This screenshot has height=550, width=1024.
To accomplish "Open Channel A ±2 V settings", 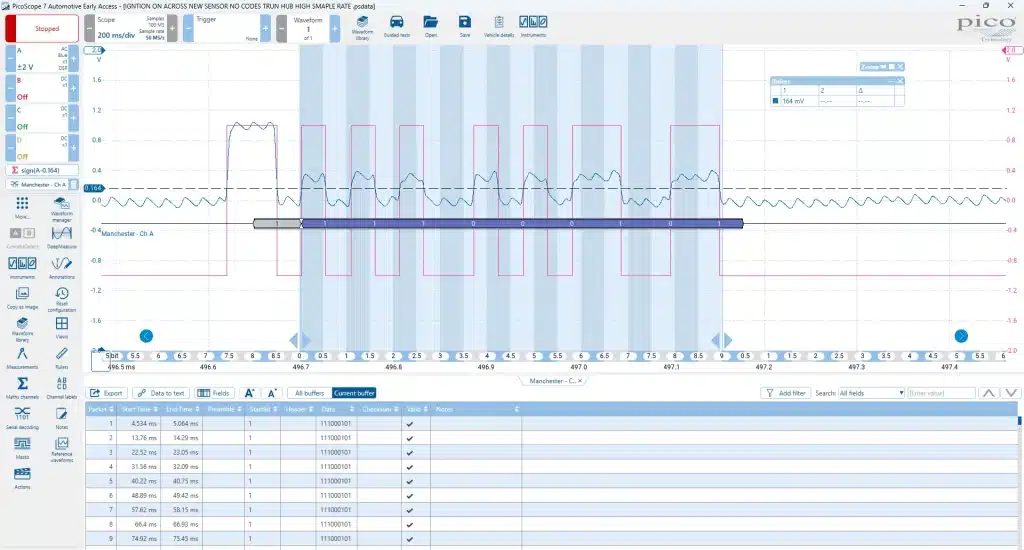I will point(42,58).
